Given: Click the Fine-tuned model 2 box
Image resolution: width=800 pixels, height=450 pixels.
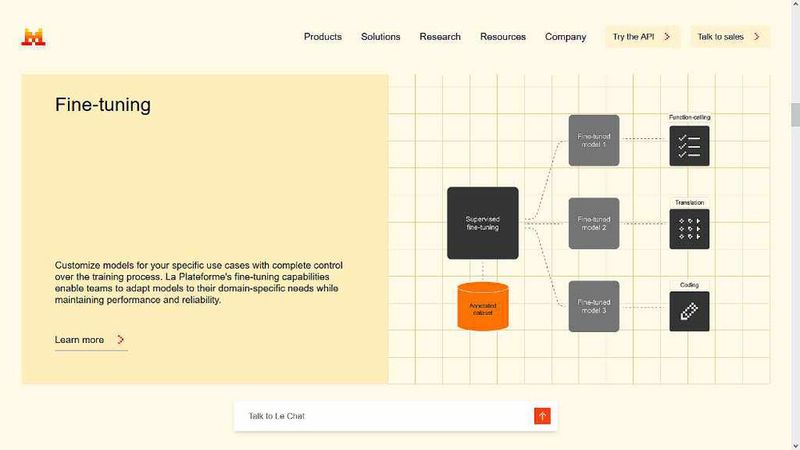Looking at the screenshot, I should pos(594,223).
